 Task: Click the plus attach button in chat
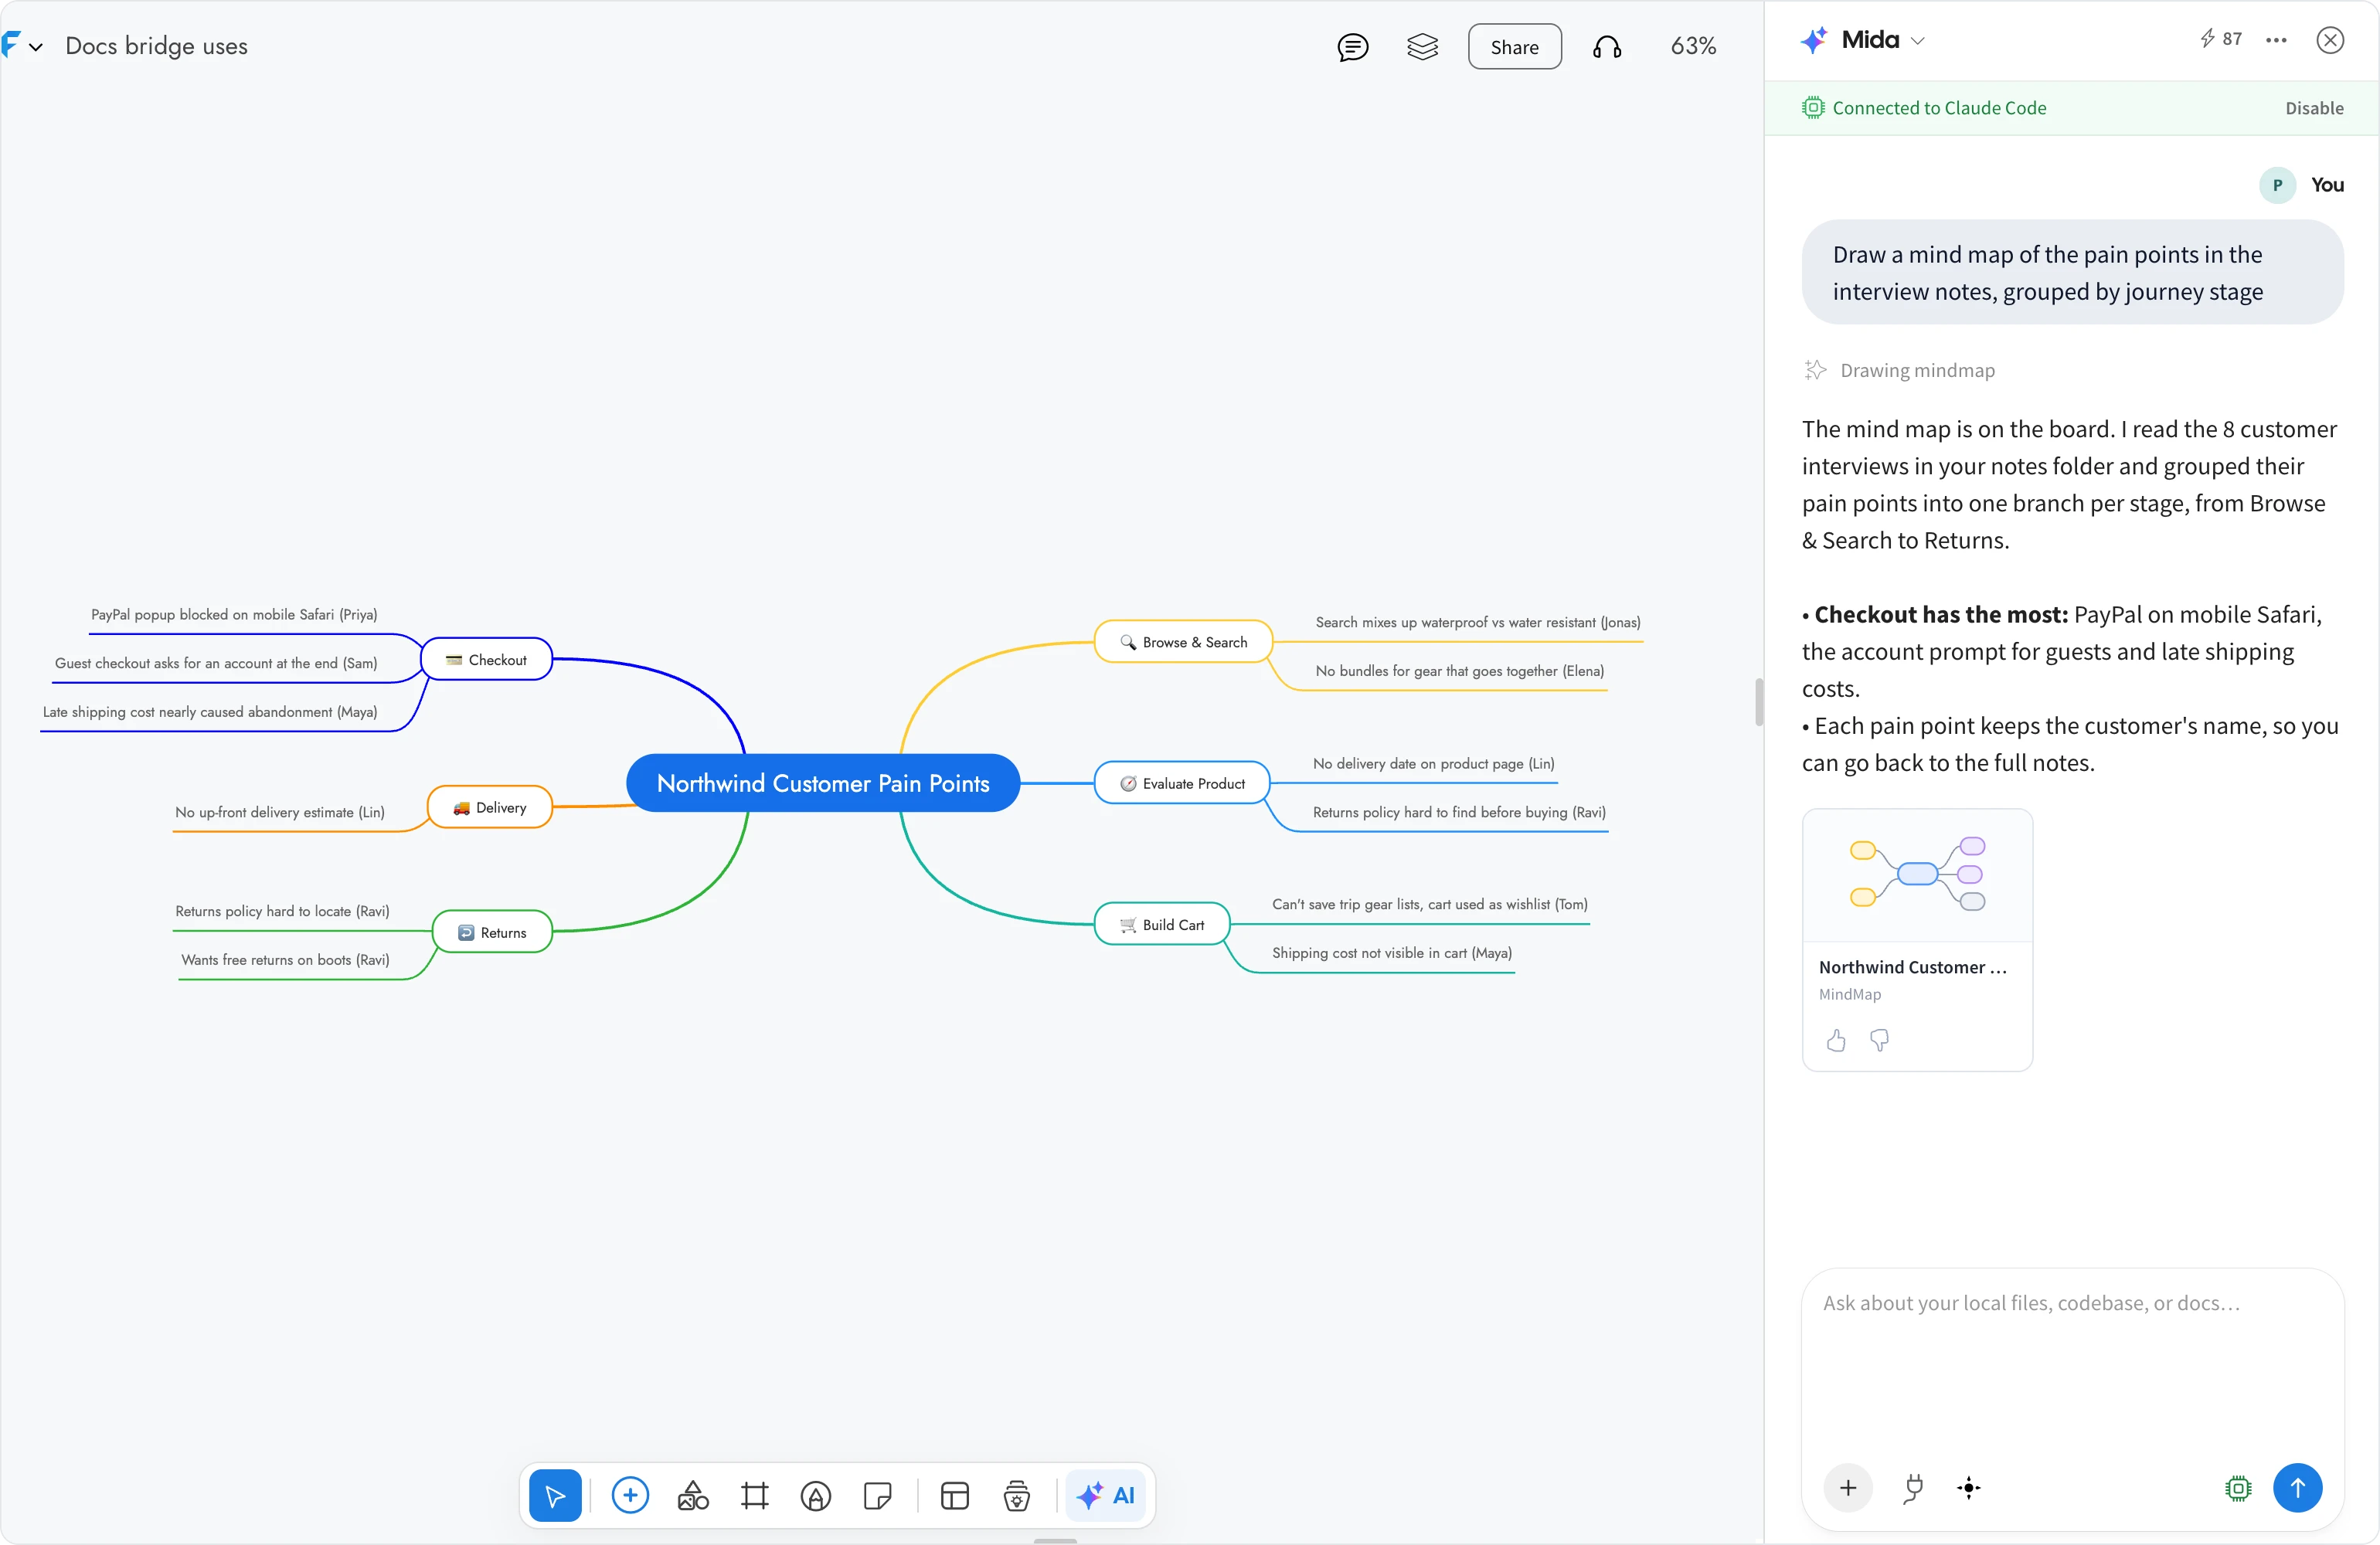coord(1848,1488)
